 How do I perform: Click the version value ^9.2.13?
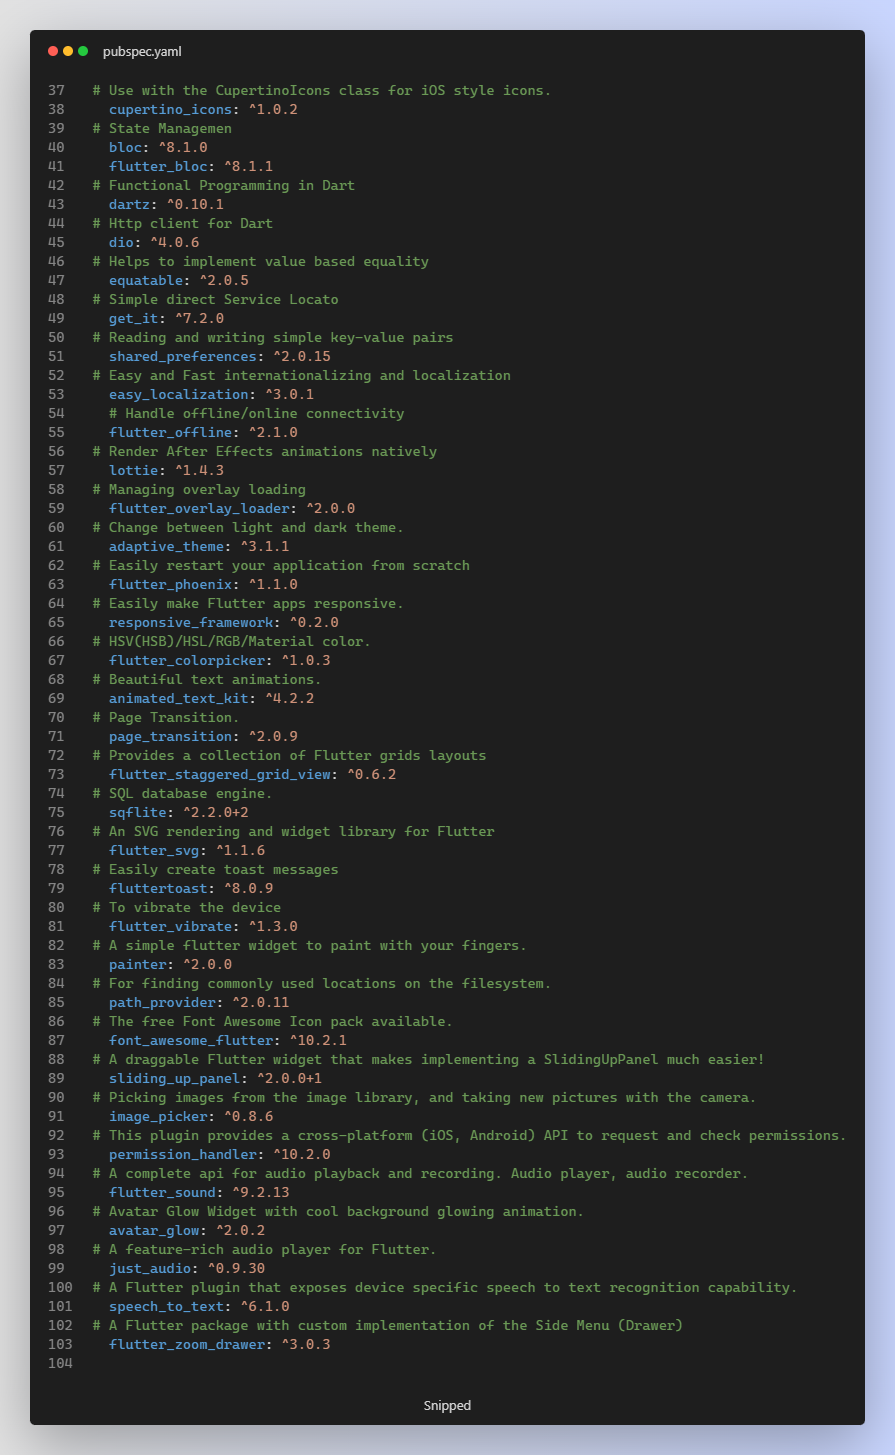(261, 1192)
